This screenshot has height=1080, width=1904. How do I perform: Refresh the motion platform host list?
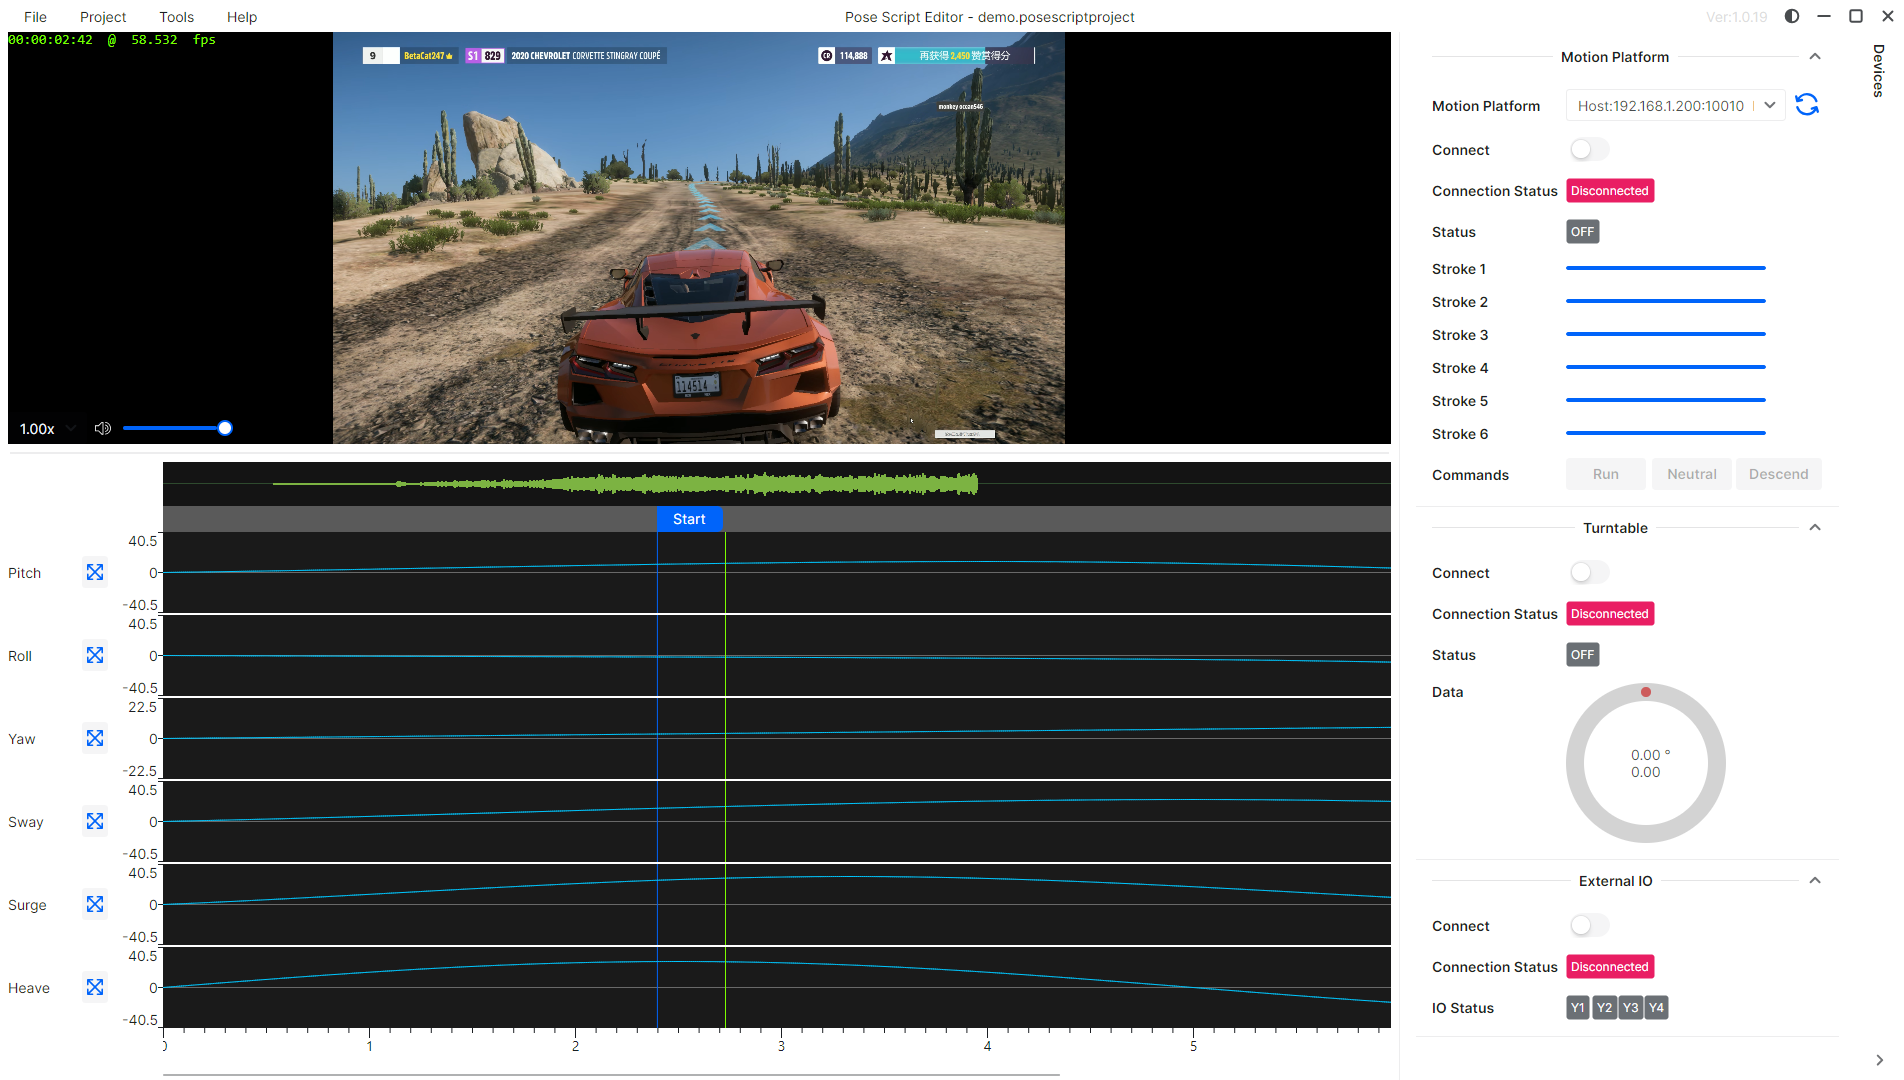1807,105
